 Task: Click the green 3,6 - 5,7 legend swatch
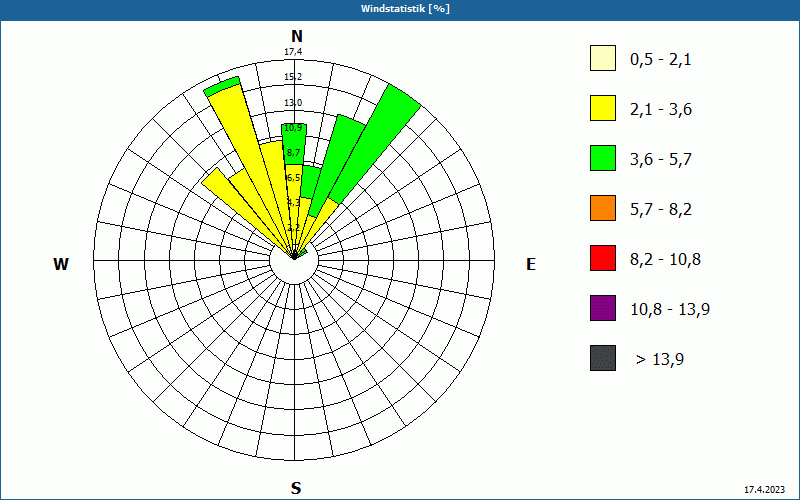click(x=603, y=158)
